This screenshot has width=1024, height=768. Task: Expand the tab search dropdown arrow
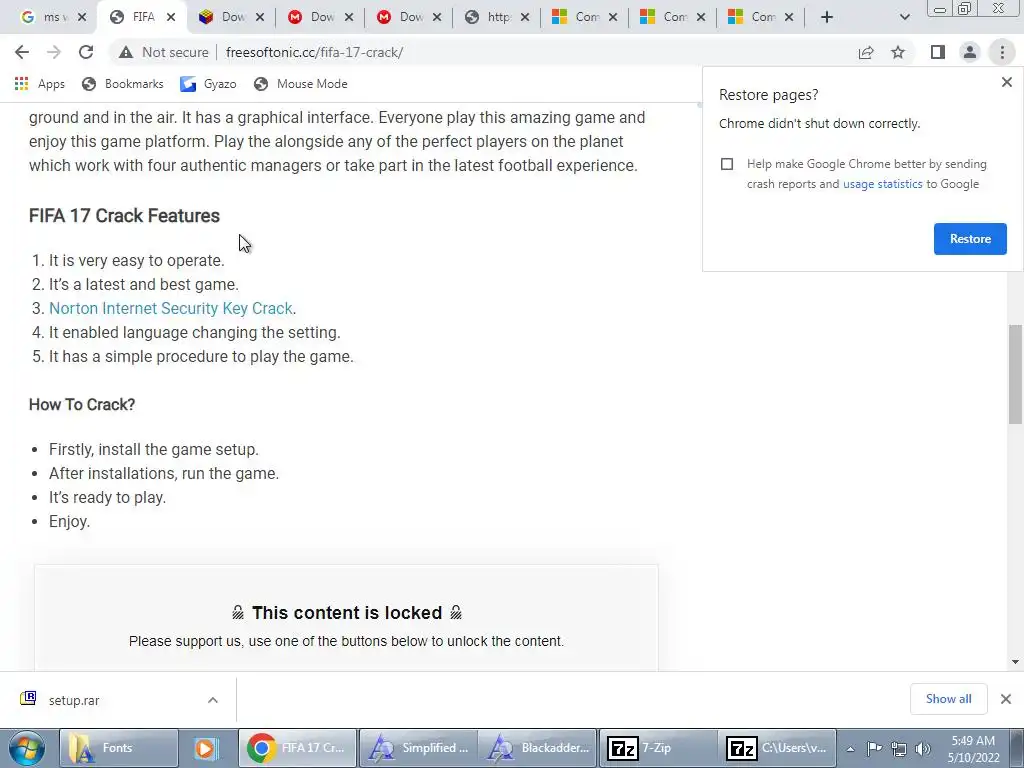coord(904,17)
